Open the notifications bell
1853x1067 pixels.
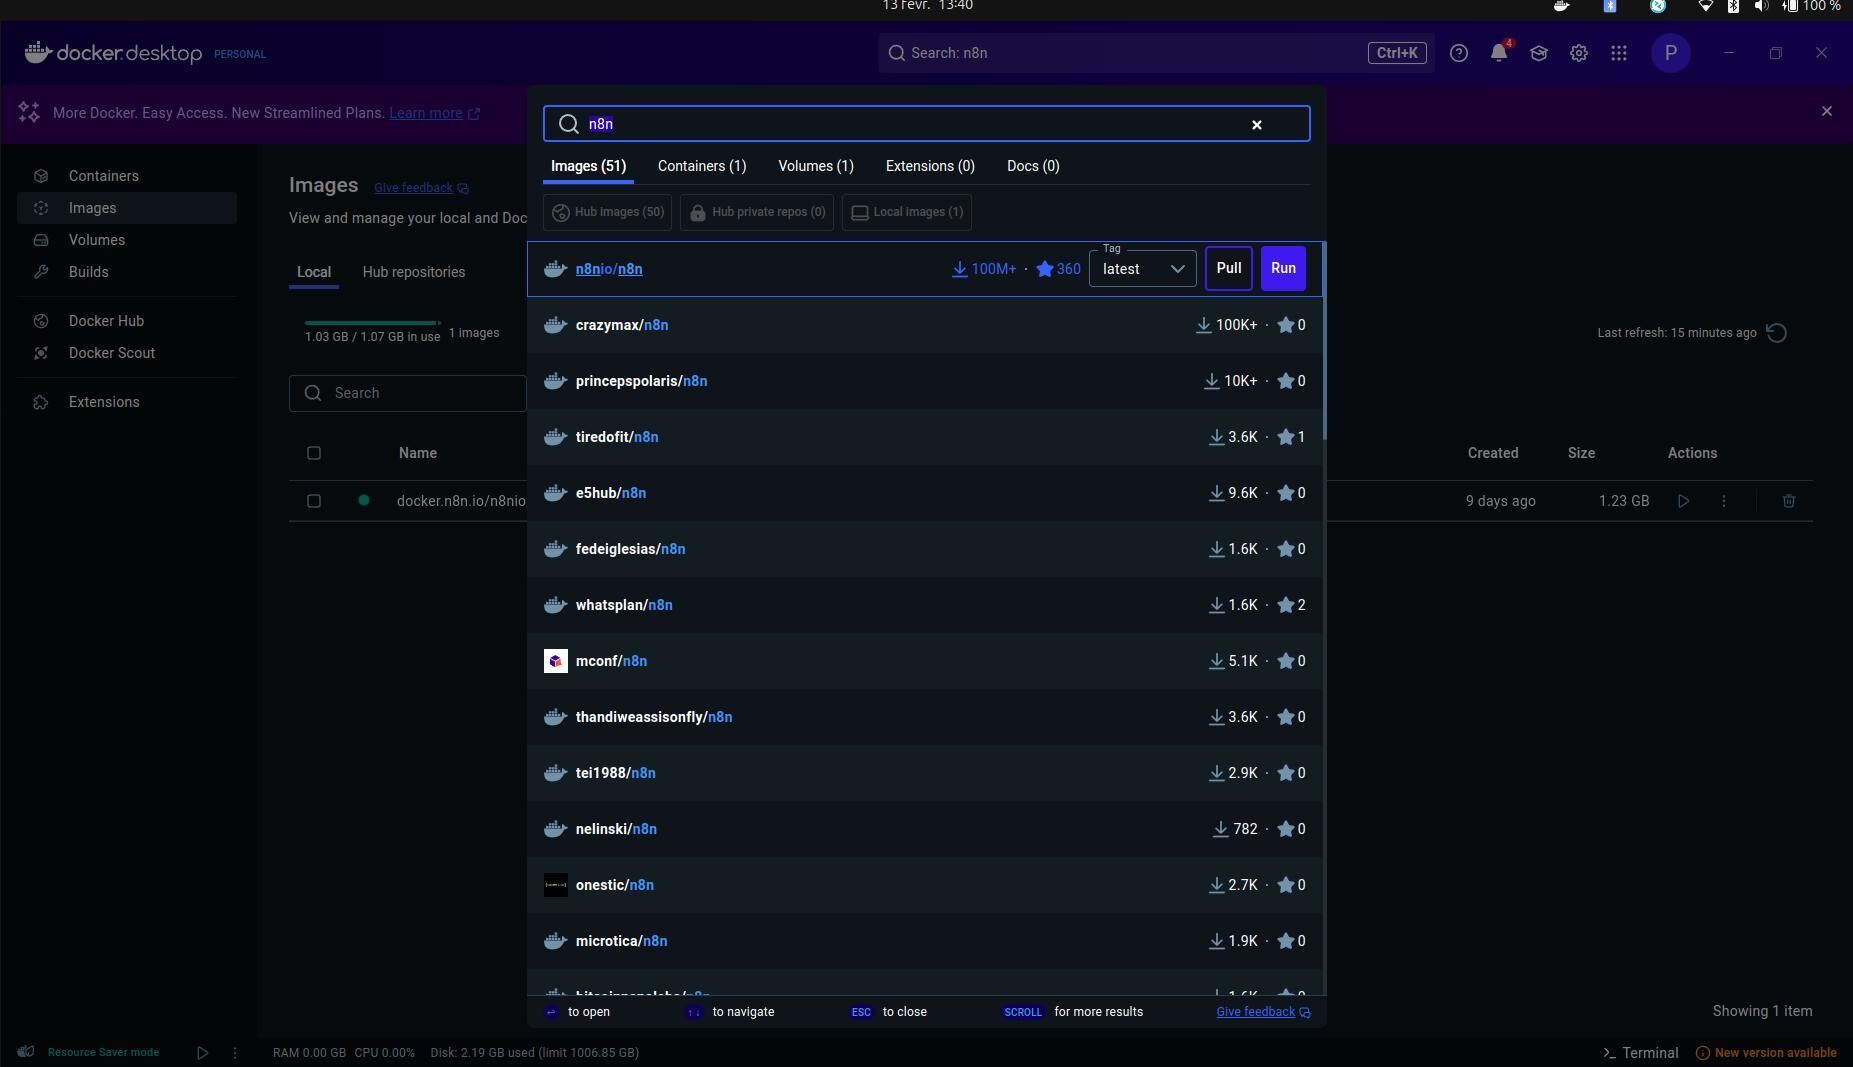(x=1499, y=53)
